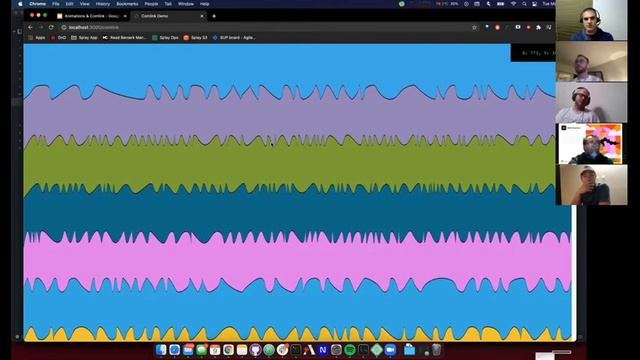Open the Splay Ops bookmark
The width and height of the screenshot is (640, 360).
coord(165,38)
